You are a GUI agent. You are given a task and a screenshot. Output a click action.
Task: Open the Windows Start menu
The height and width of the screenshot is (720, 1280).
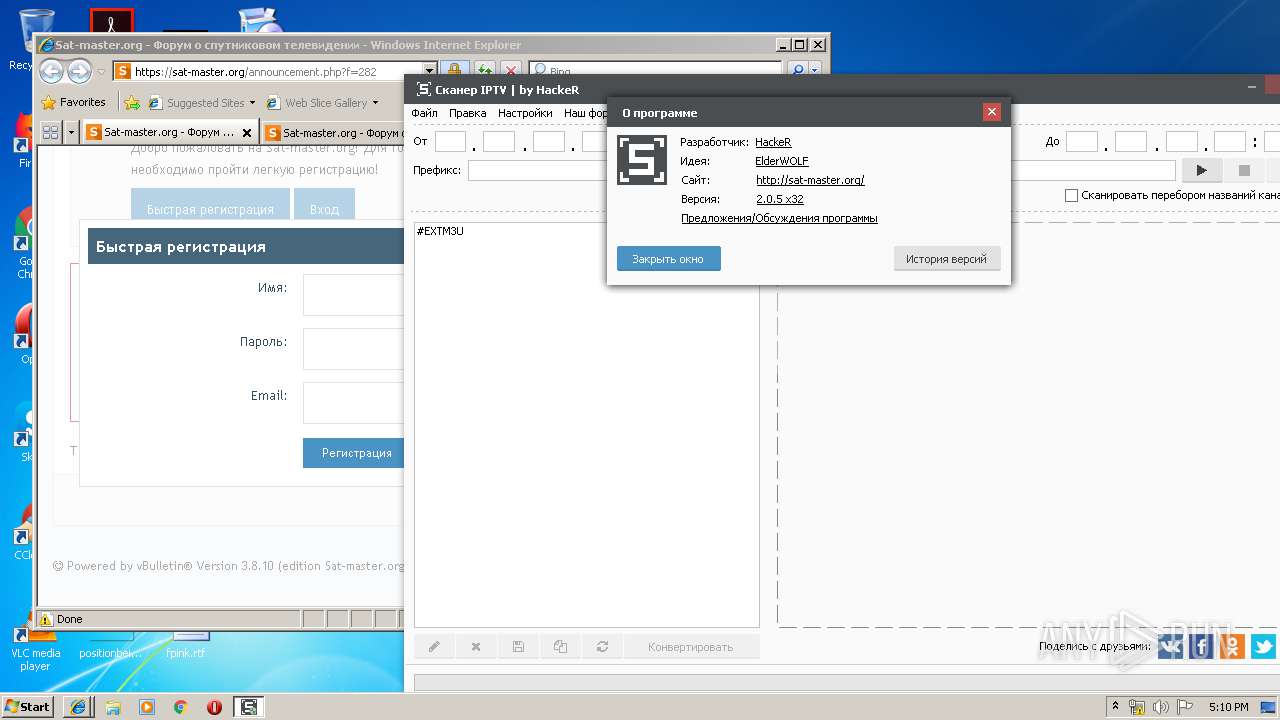click(x=27, y=706)
